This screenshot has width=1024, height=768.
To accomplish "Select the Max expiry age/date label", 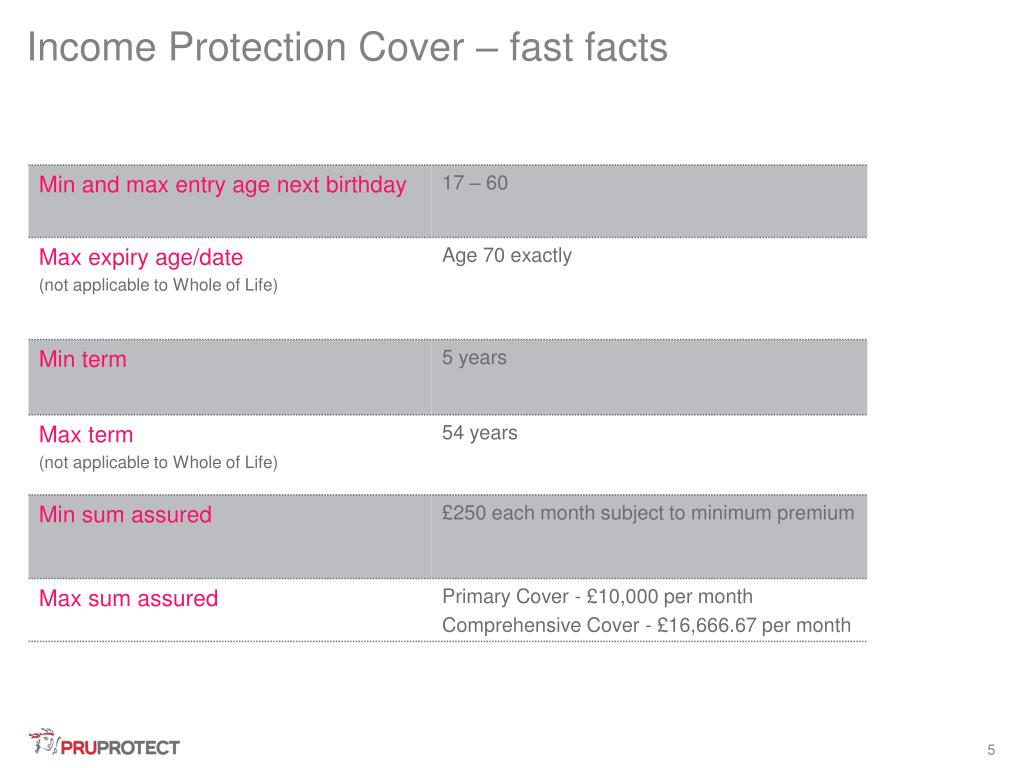I will [x=141, y=257].
